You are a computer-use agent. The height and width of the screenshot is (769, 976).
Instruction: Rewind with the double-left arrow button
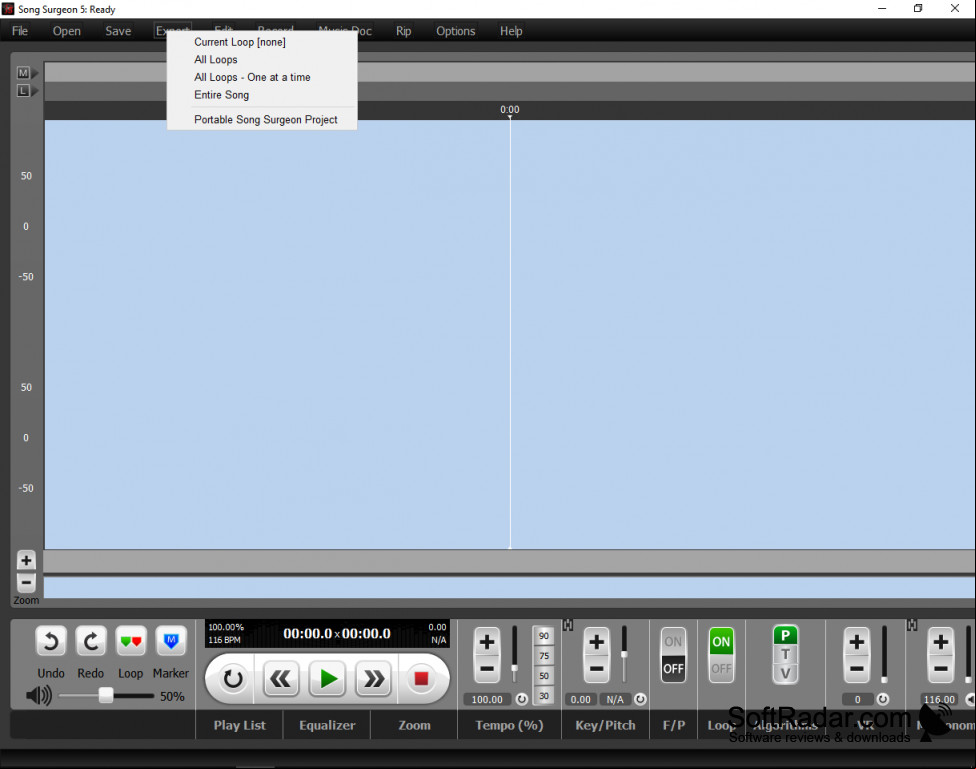point(281,678)
